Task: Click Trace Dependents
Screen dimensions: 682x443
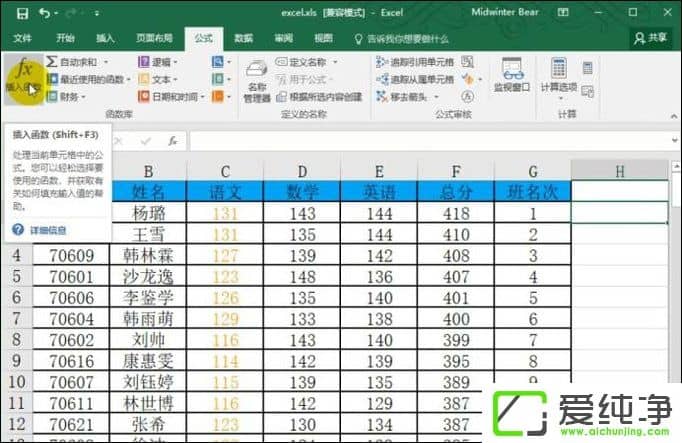Action: (x=415, y=79)
